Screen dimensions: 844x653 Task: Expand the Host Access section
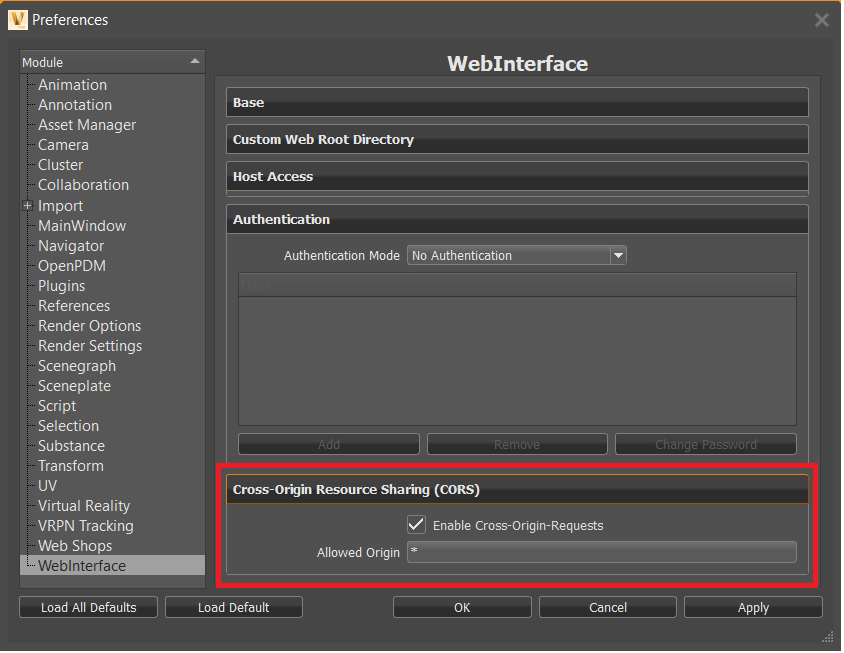517,177
